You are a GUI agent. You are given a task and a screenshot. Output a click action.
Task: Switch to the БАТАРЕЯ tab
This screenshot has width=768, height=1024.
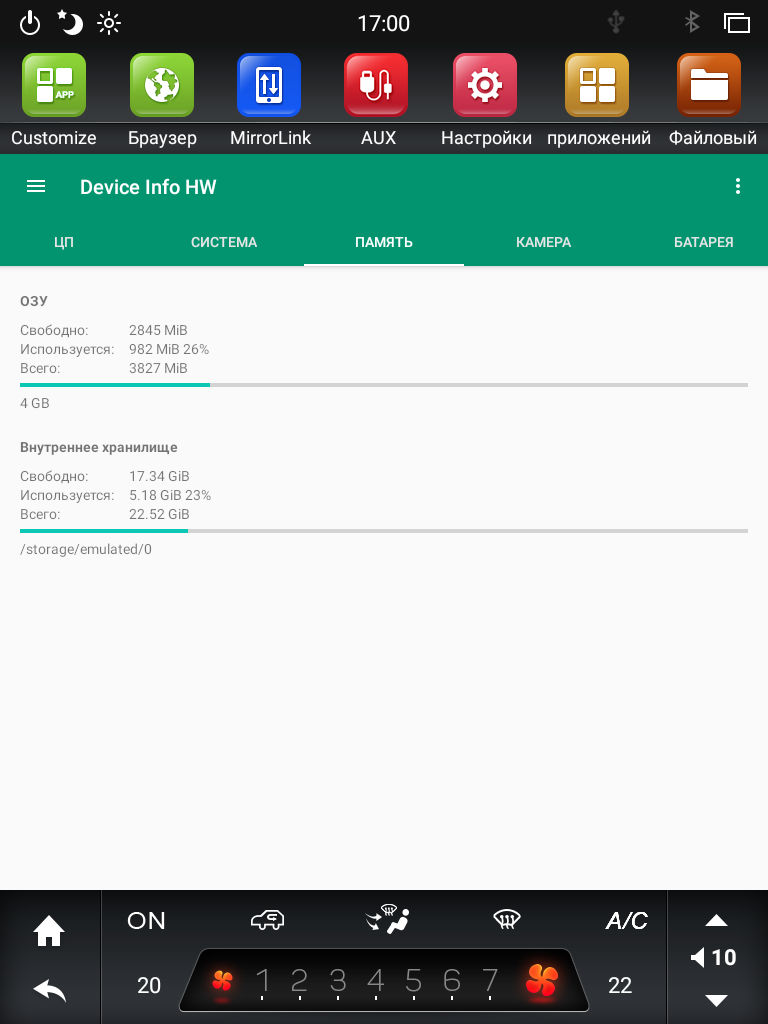coord(703,242)
